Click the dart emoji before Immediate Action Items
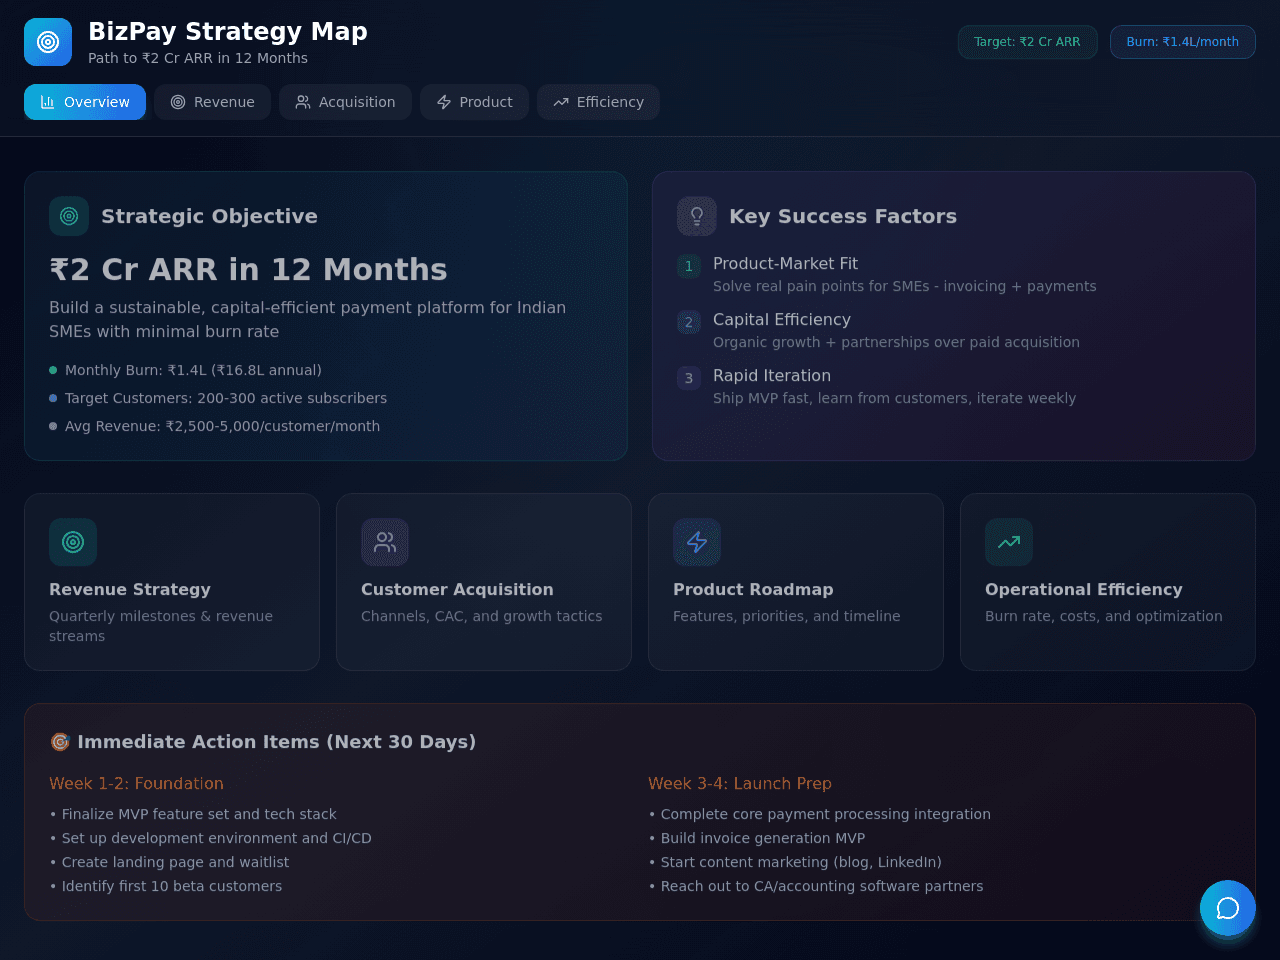Screen dimensions: 1280x960 coord(60,742)
